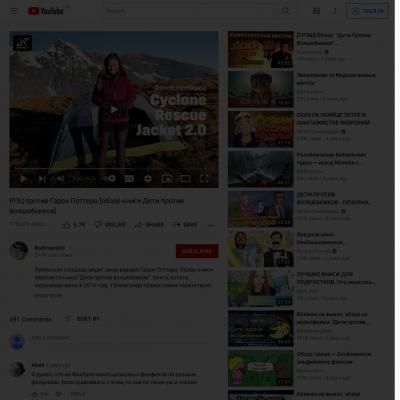
Task: Skip to next video in player
Action: pyautogui.click(x=42, y=179)
